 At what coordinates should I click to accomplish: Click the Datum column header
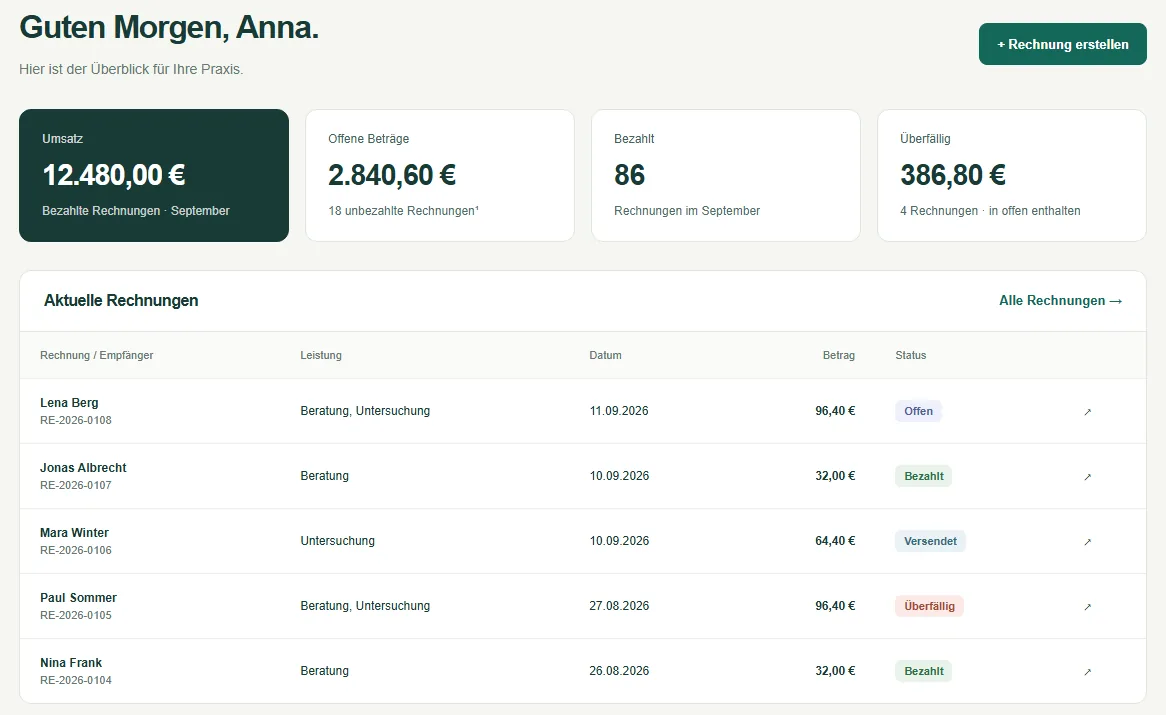coord(605,355)
